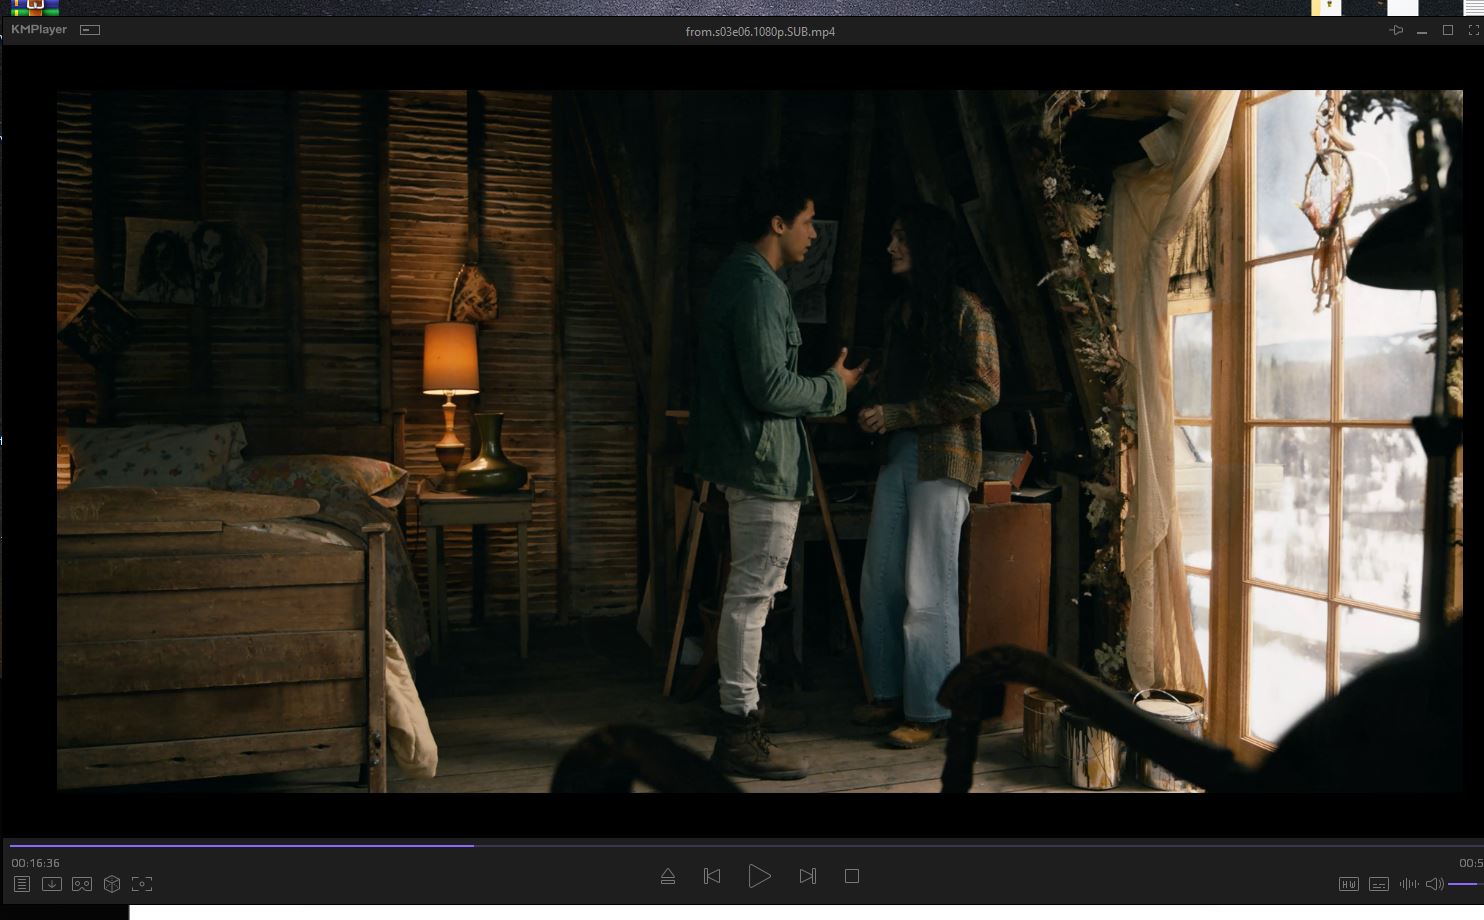Open the audio equalizer waveform icon
The height and width of the screenshot is (920, 1484).
click(1409, 884)
